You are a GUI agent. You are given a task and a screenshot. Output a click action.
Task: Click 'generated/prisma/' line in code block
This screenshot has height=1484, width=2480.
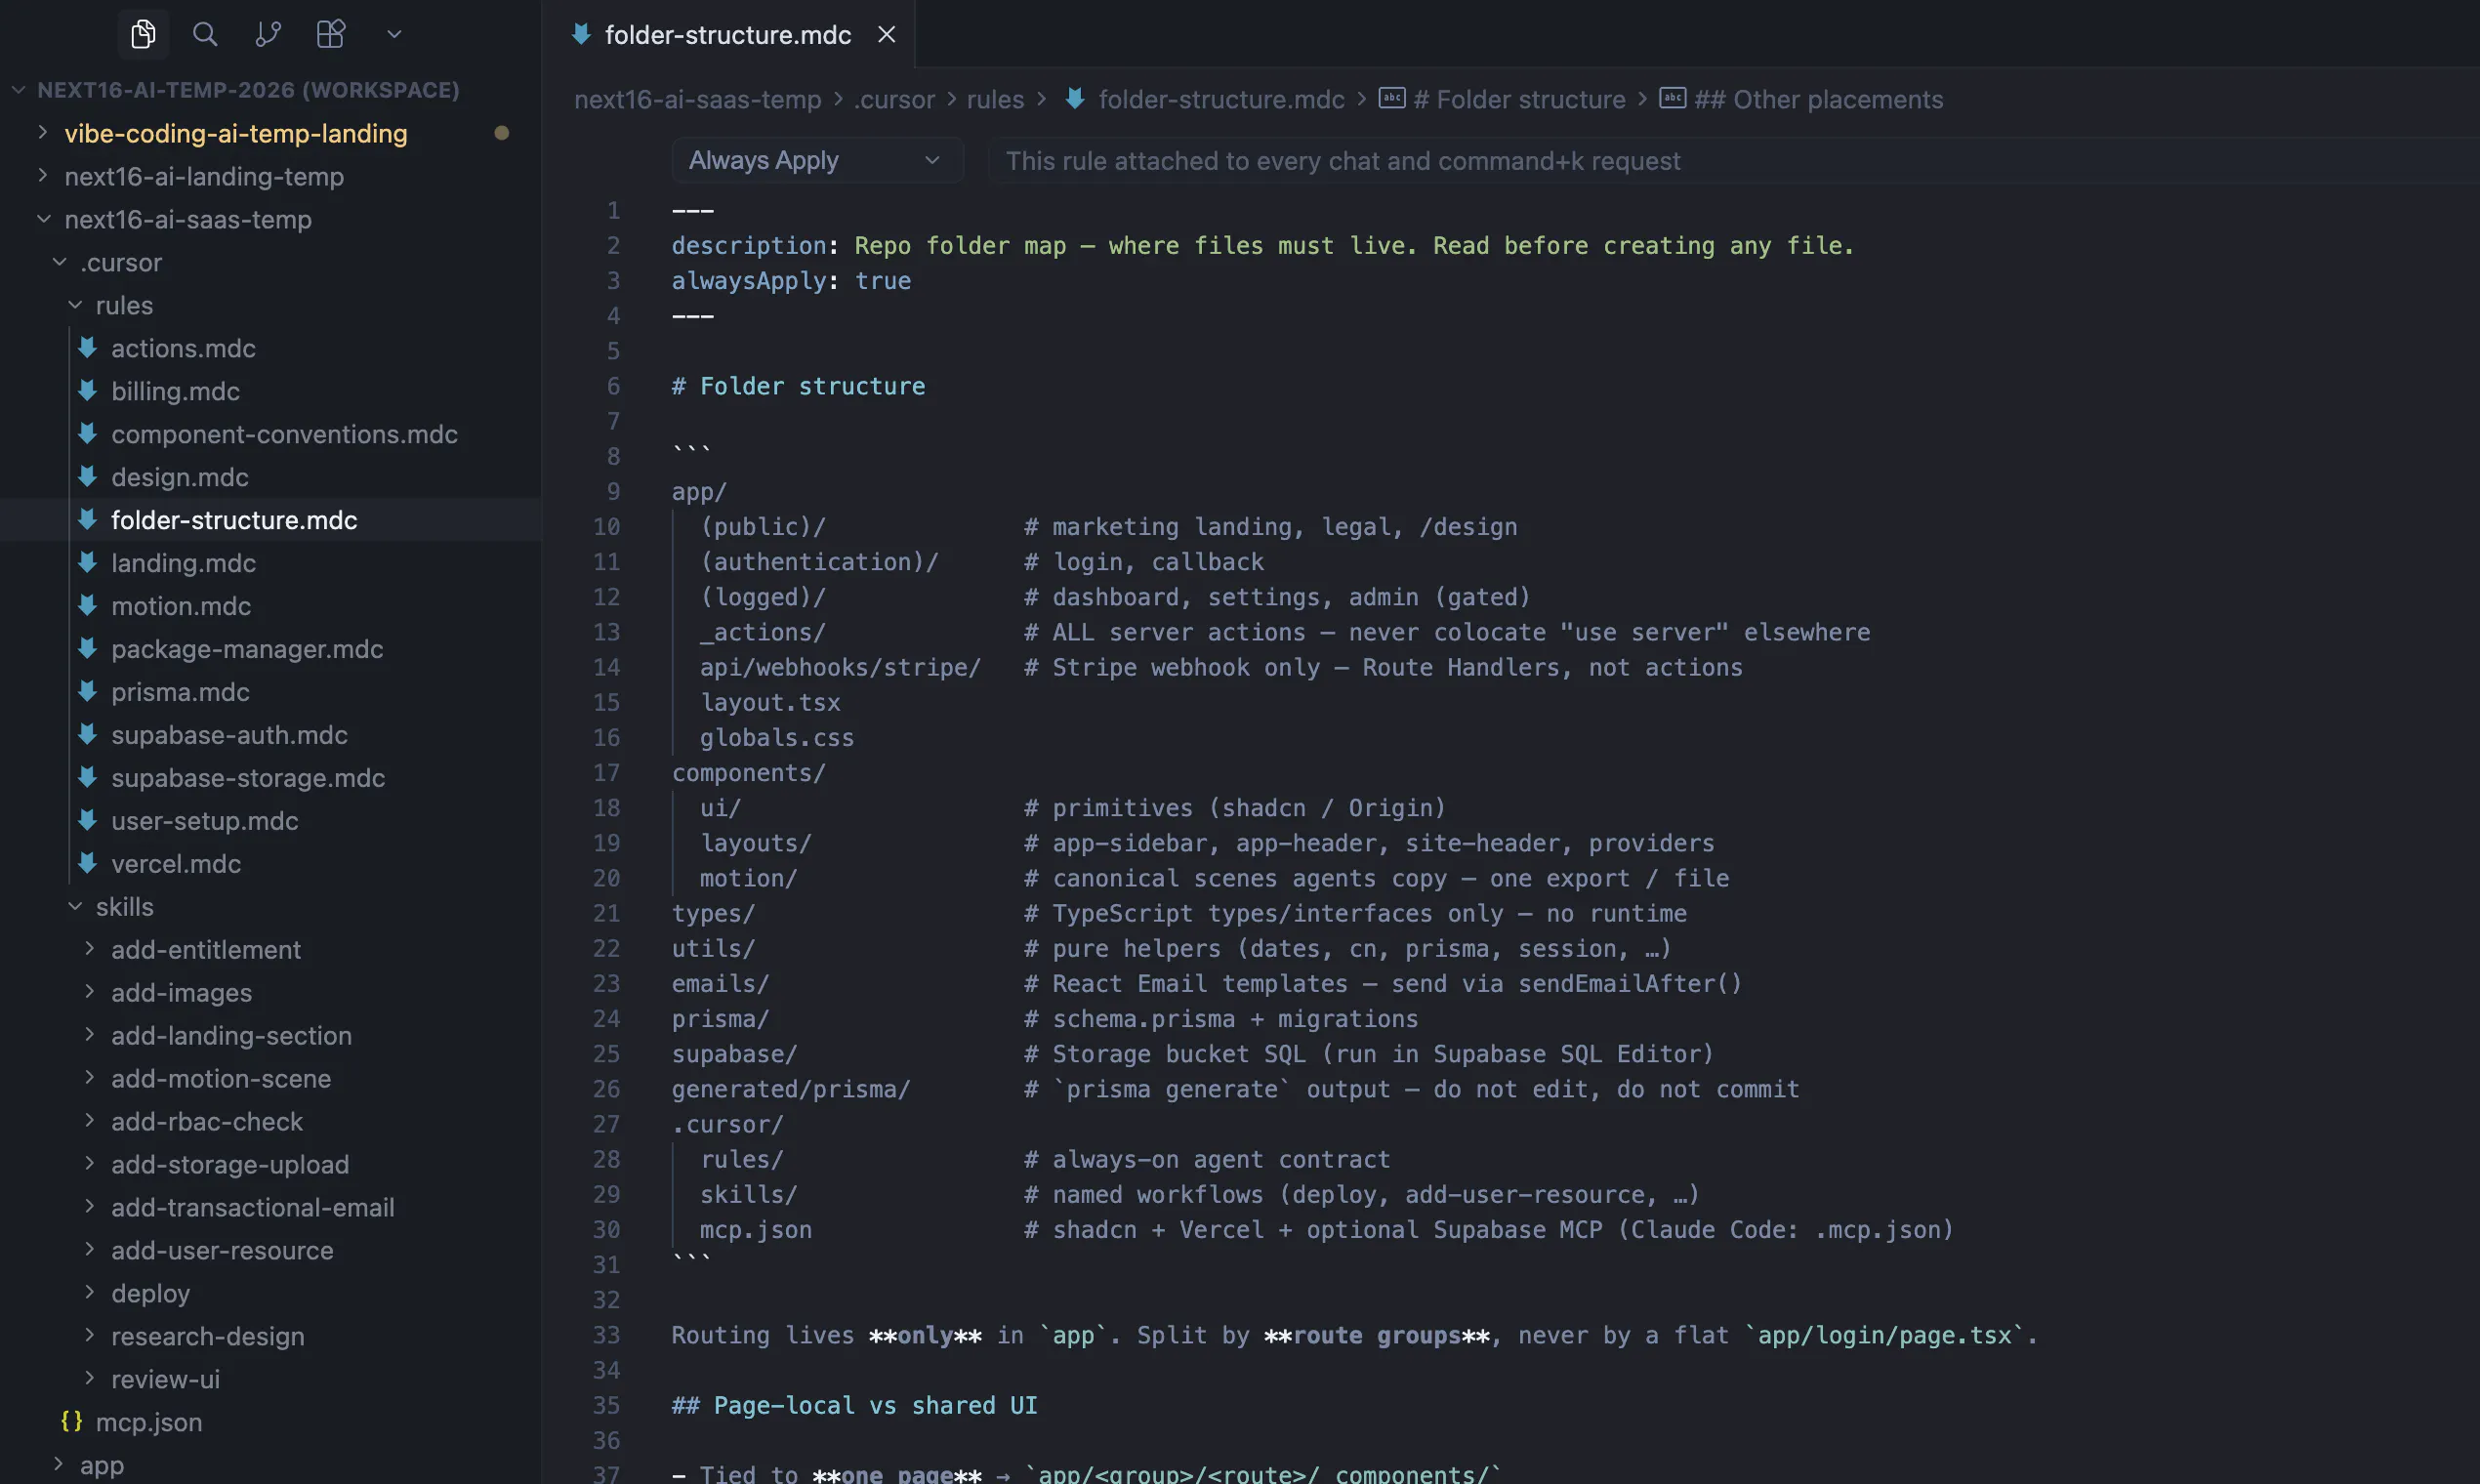[x=791, y=1089]
